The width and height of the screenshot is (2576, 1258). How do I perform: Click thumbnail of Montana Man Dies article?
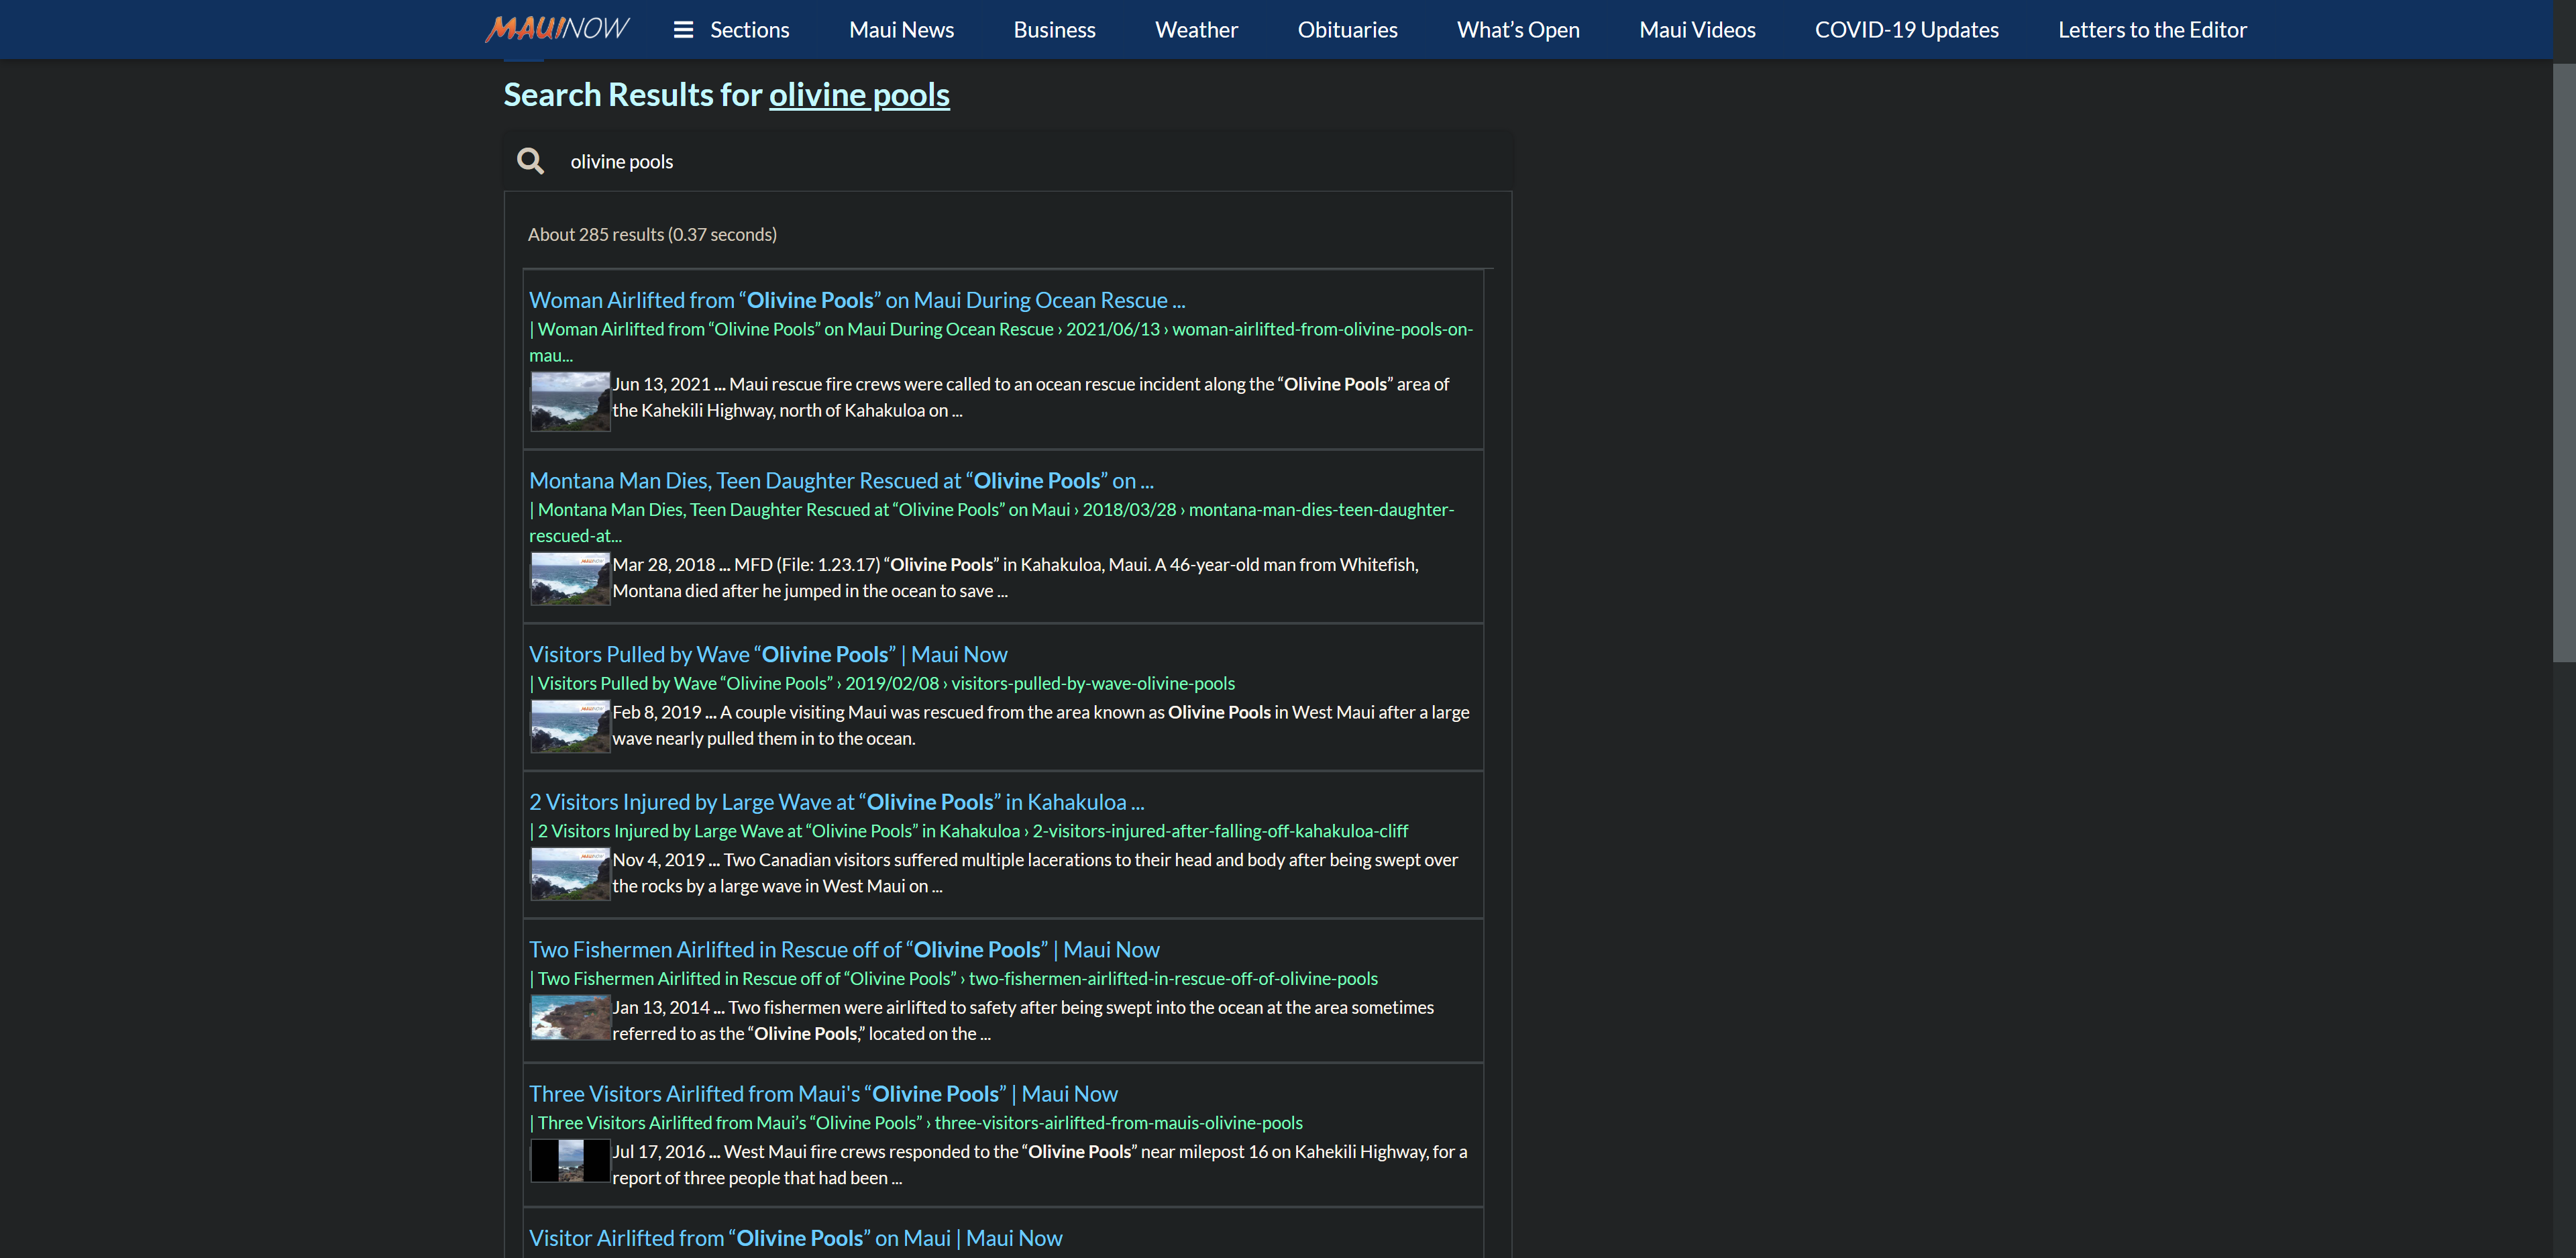[x=570, y=579]
